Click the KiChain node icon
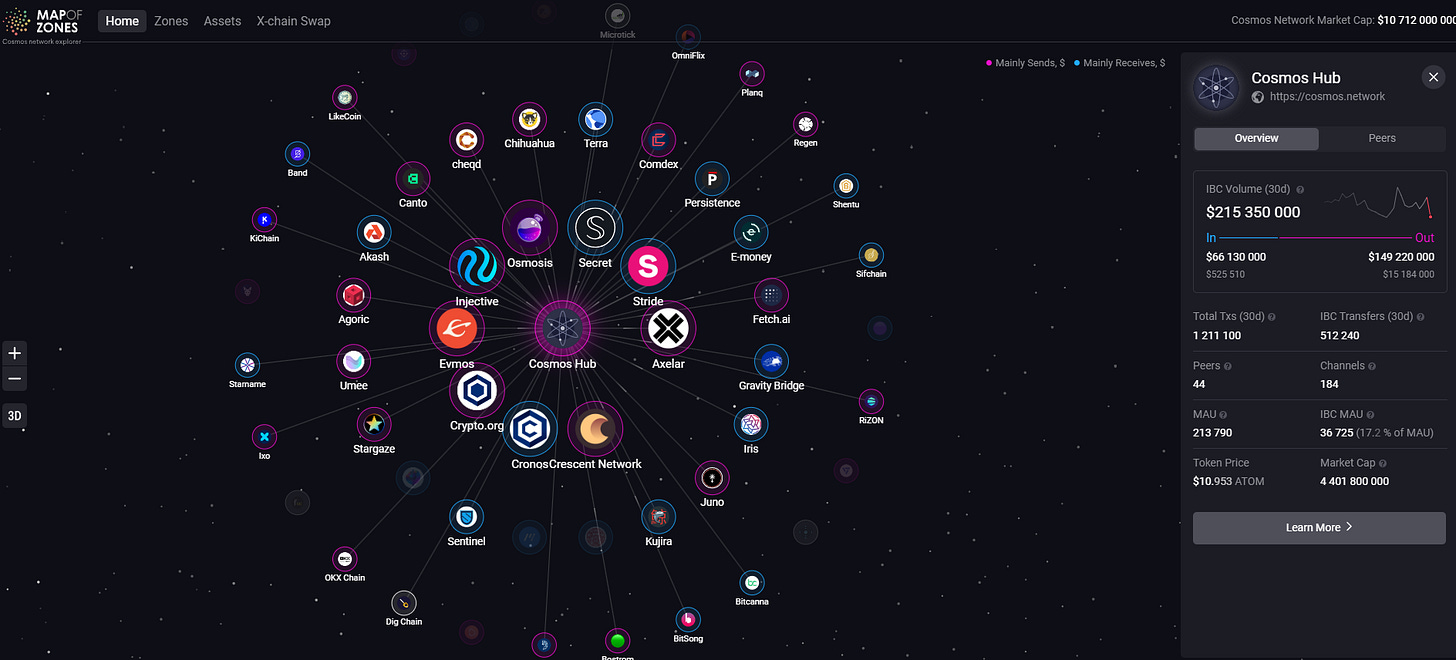1456x660 pixels. 264,220
